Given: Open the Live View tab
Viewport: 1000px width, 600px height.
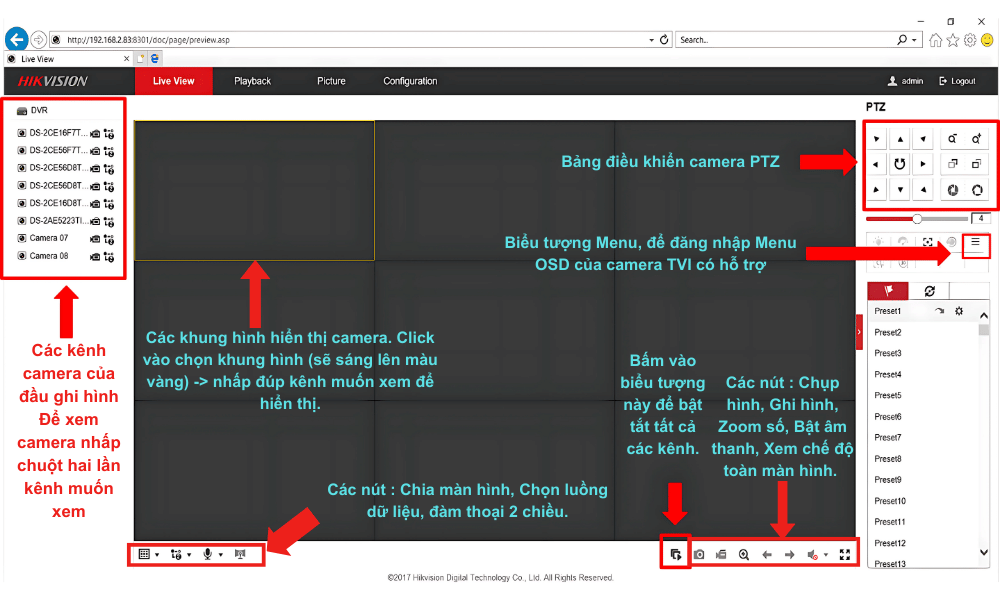Looking at the screenshot, I should [x=173, y=81].
